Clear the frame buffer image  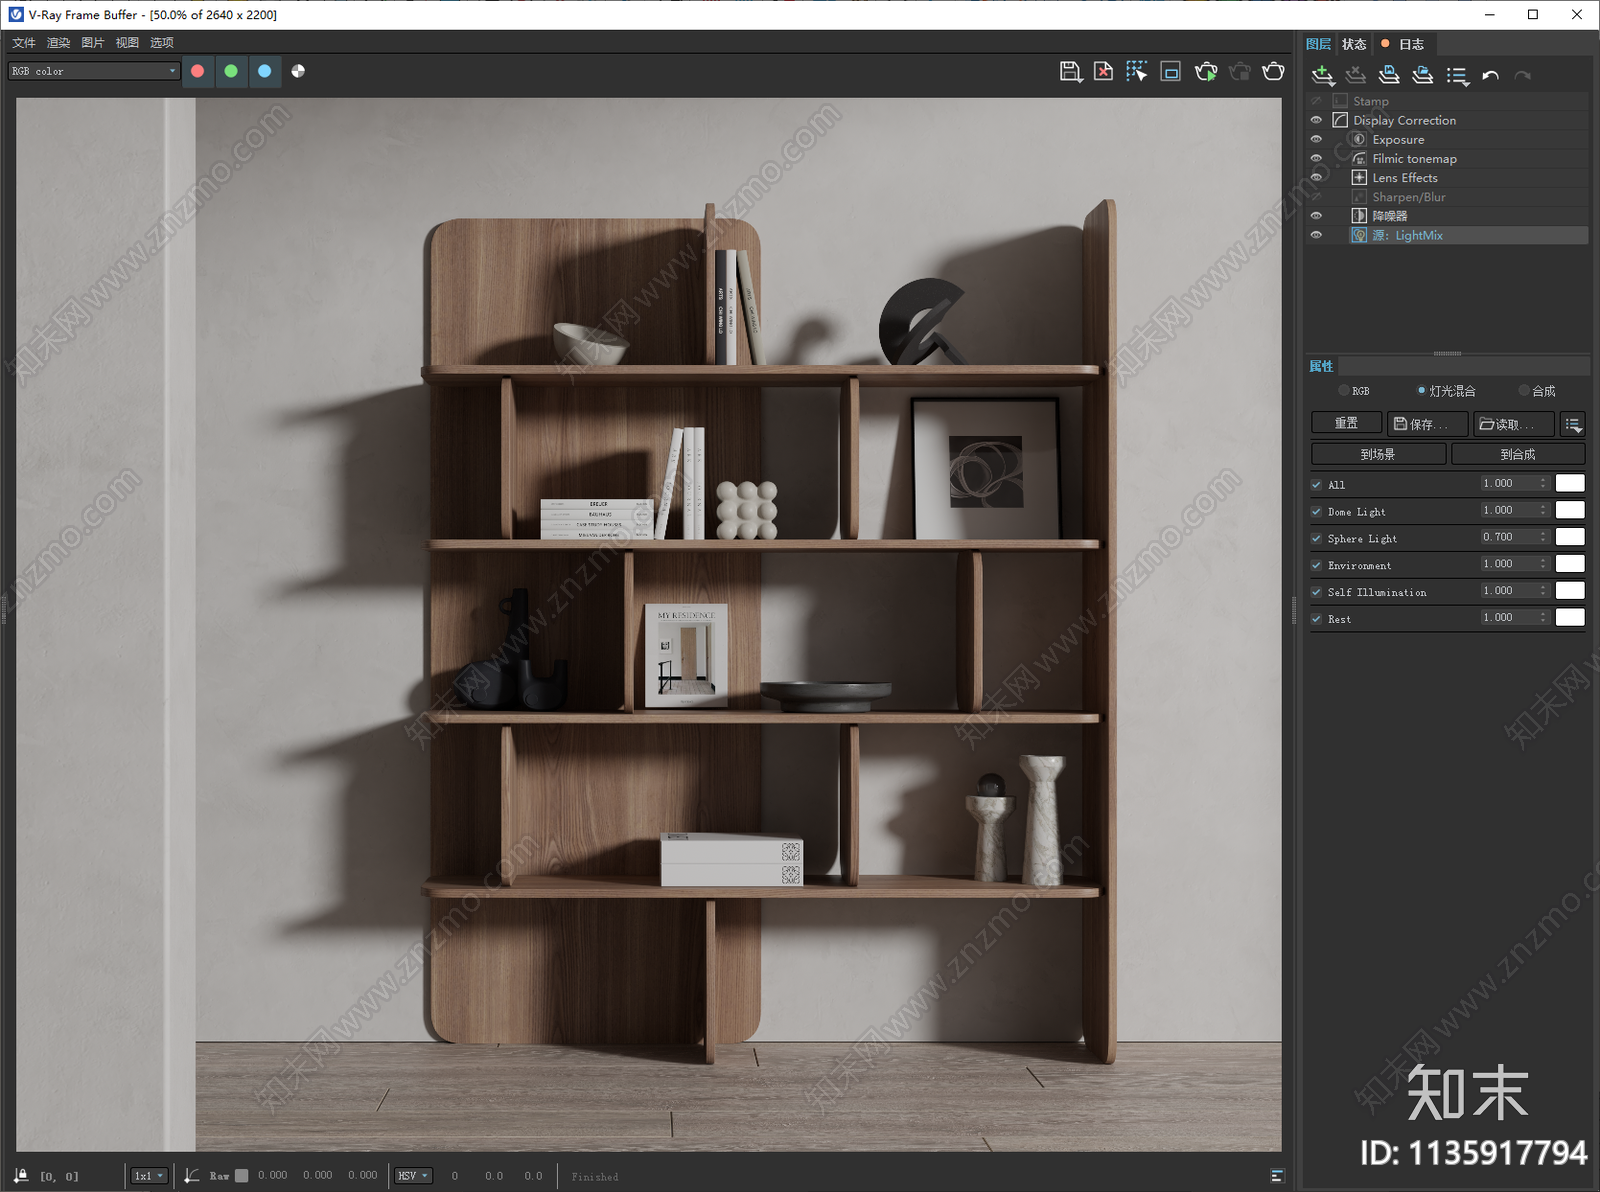(x=1103, y=71)
